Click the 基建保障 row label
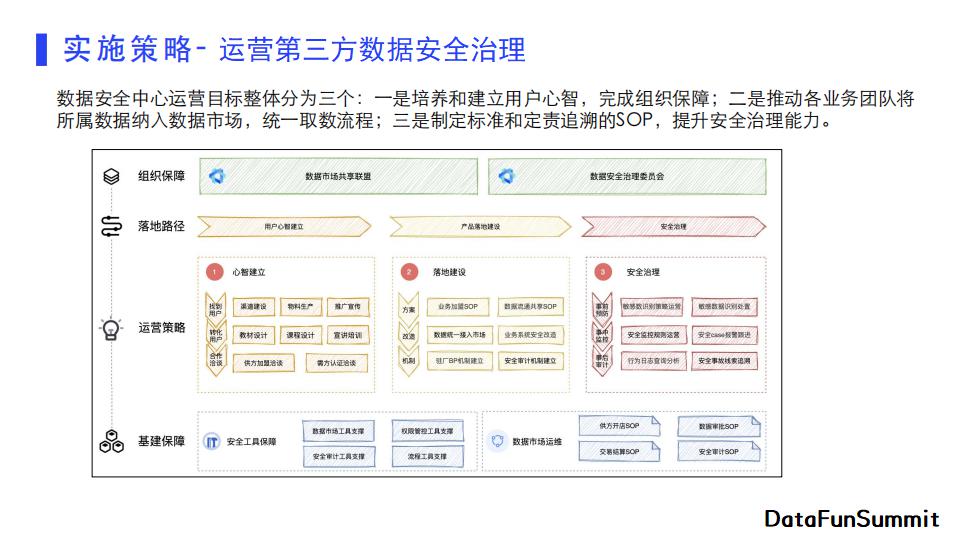Image resolution: width=960 pixels, height=540 pixels. click(161, 441)
